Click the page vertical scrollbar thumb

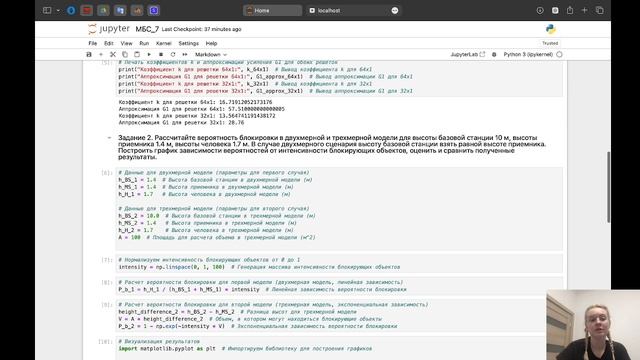(609, 187)
